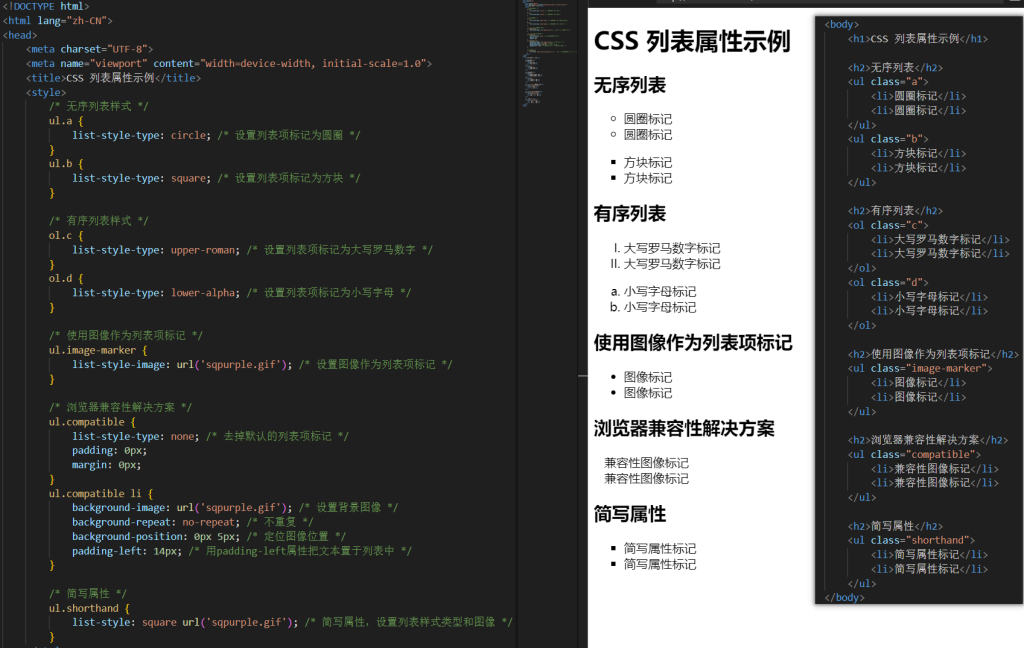Screen dimensions: 1024x648
Task: Select the rendered '有序列表' heading in preview
Action: click(x=630, y=214)
